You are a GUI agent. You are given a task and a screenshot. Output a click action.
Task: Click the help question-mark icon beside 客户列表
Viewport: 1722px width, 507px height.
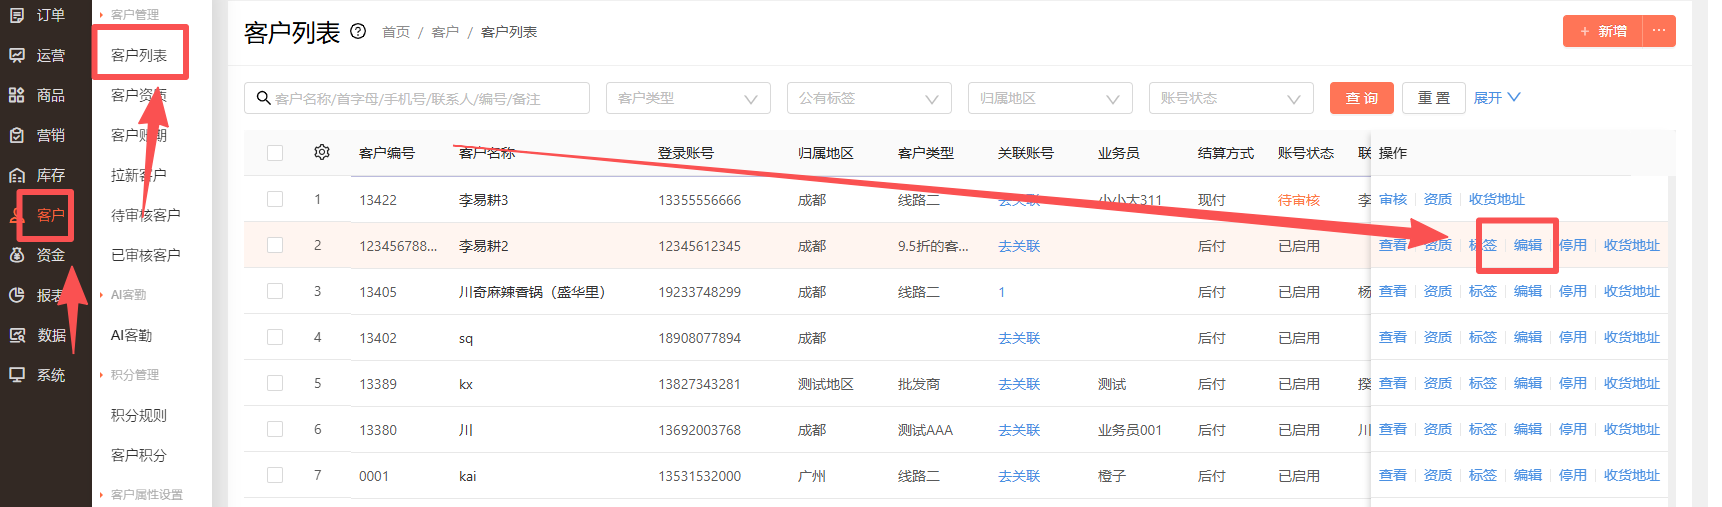point(358,32)
